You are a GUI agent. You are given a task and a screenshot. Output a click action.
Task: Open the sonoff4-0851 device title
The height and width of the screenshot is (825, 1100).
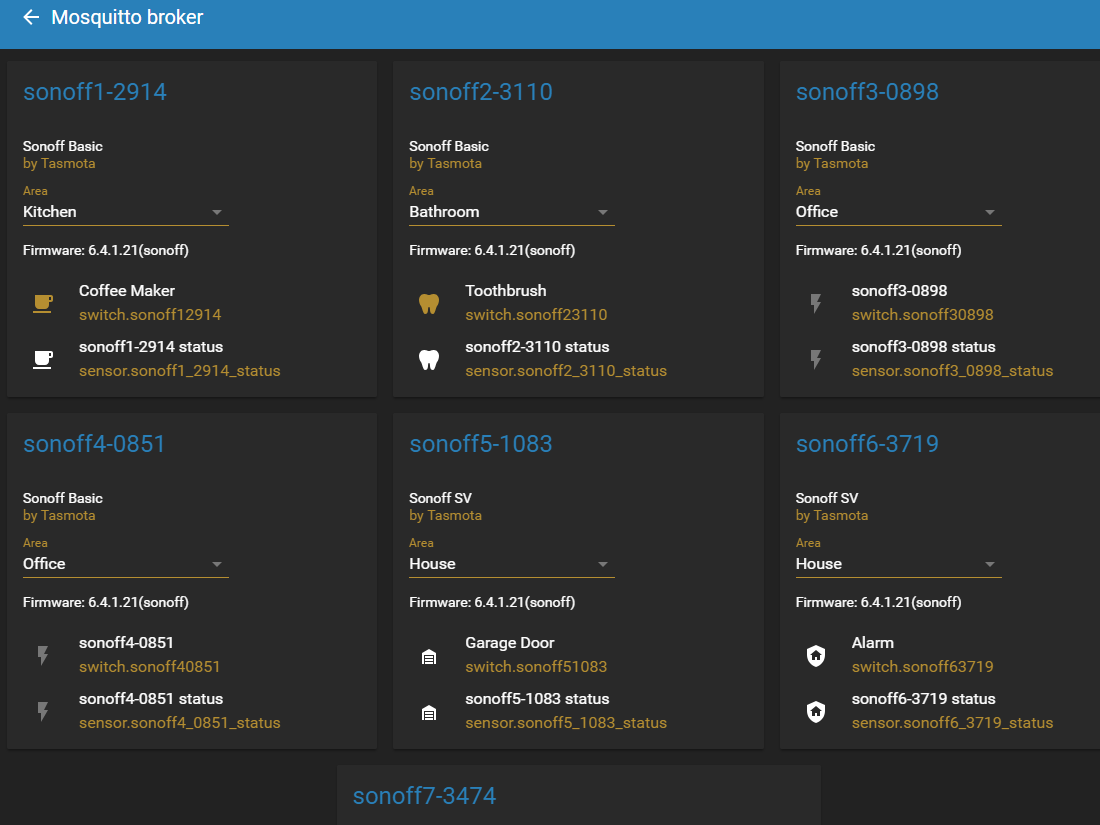coord(94,444)
